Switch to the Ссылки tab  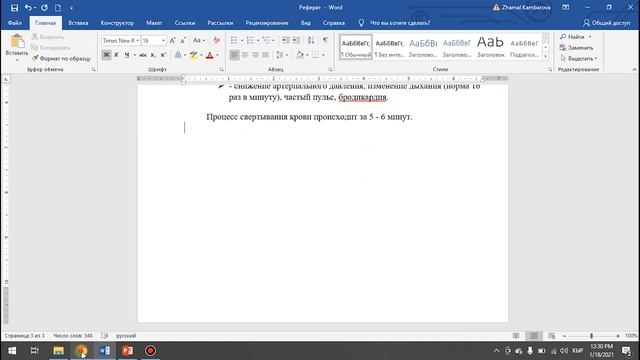(185, 23)
